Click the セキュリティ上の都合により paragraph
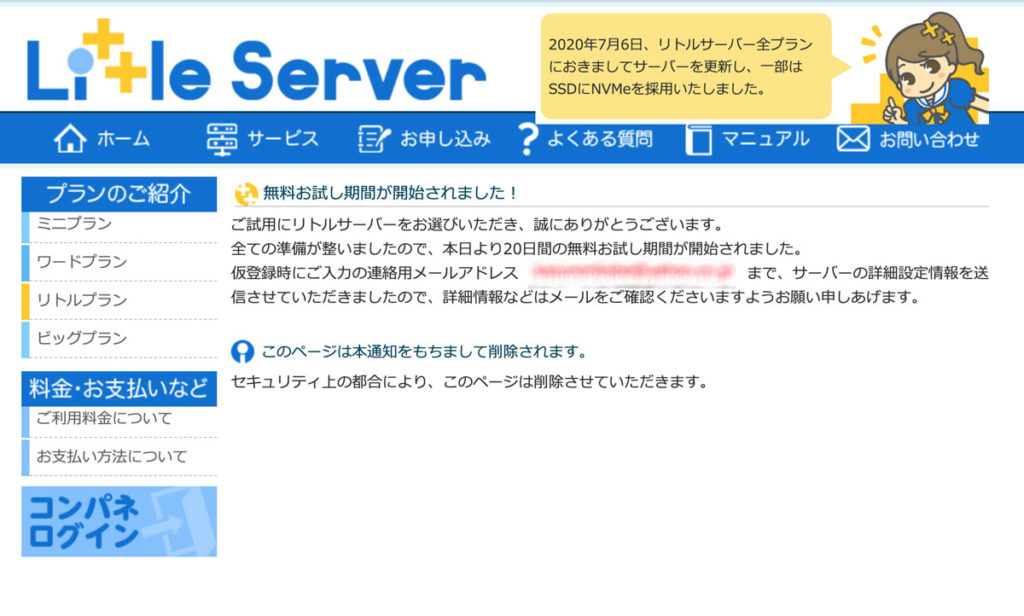Screen dimensions: 1024x616 coord(470,381)
